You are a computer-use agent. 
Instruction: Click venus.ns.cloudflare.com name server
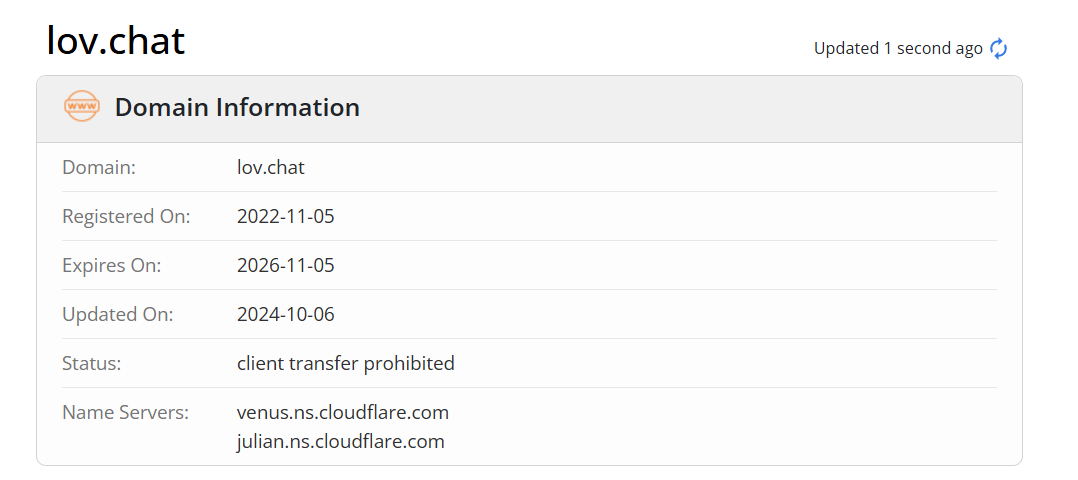pyautogui.click(x=342, y=412)
